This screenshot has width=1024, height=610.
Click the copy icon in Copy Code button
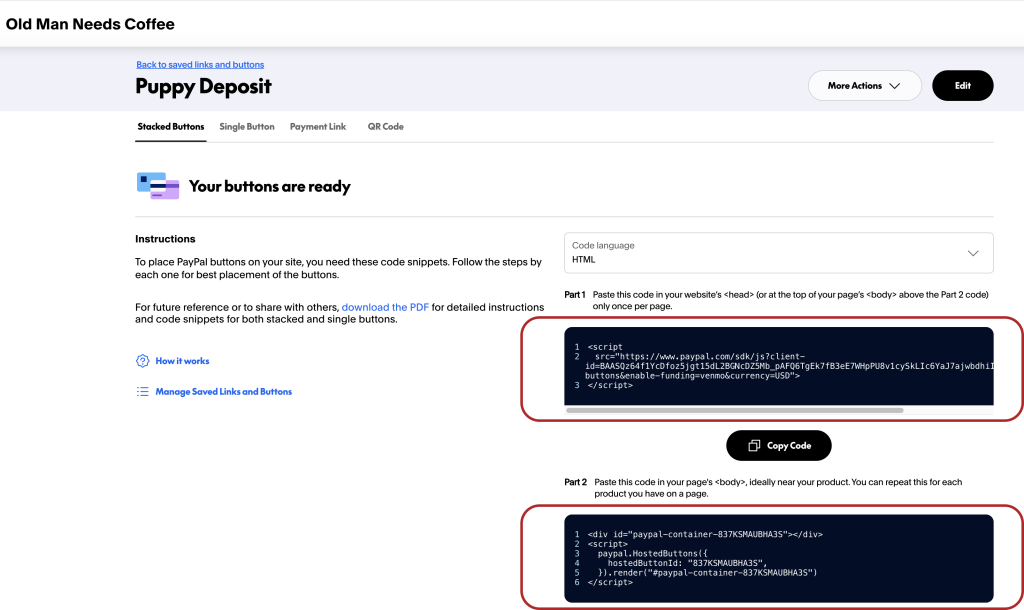click(754, 446)
